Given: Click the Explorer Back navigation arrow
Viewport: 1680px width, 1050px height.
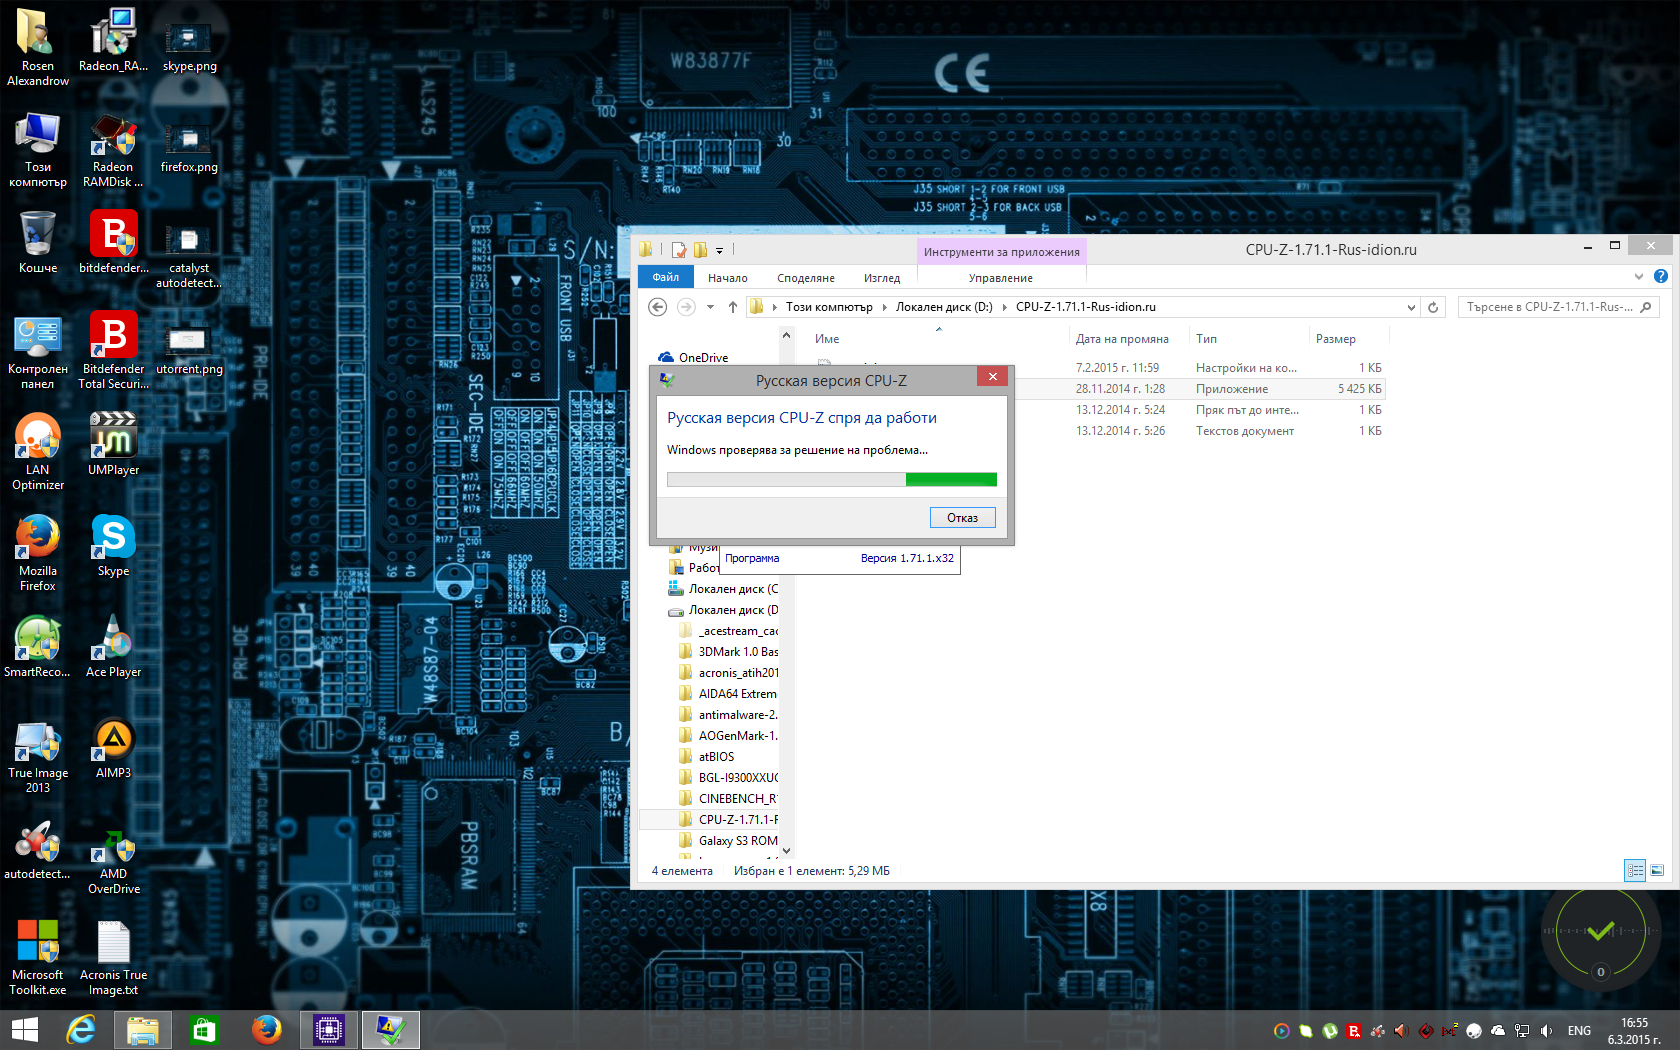Looking at the screenshot, I should (657, 307).
